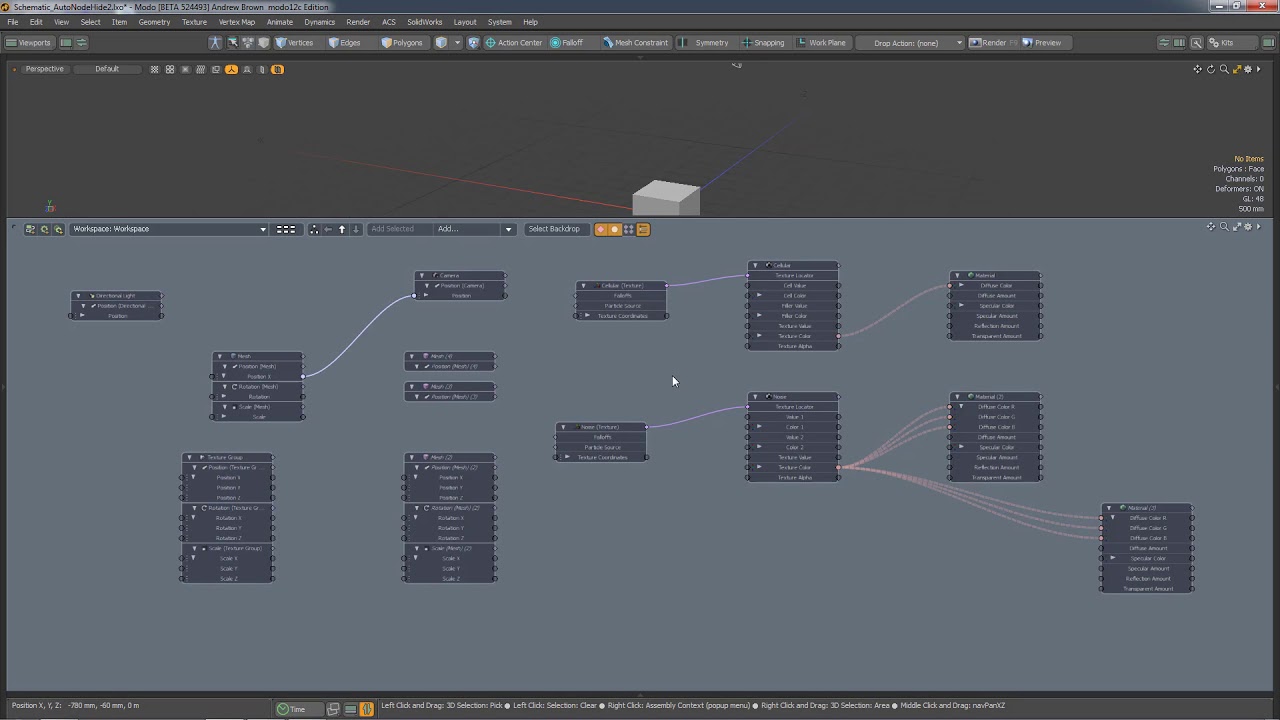Click the schematic zoom magnifier icon
1280x720 pixels.
[1223, 227]
